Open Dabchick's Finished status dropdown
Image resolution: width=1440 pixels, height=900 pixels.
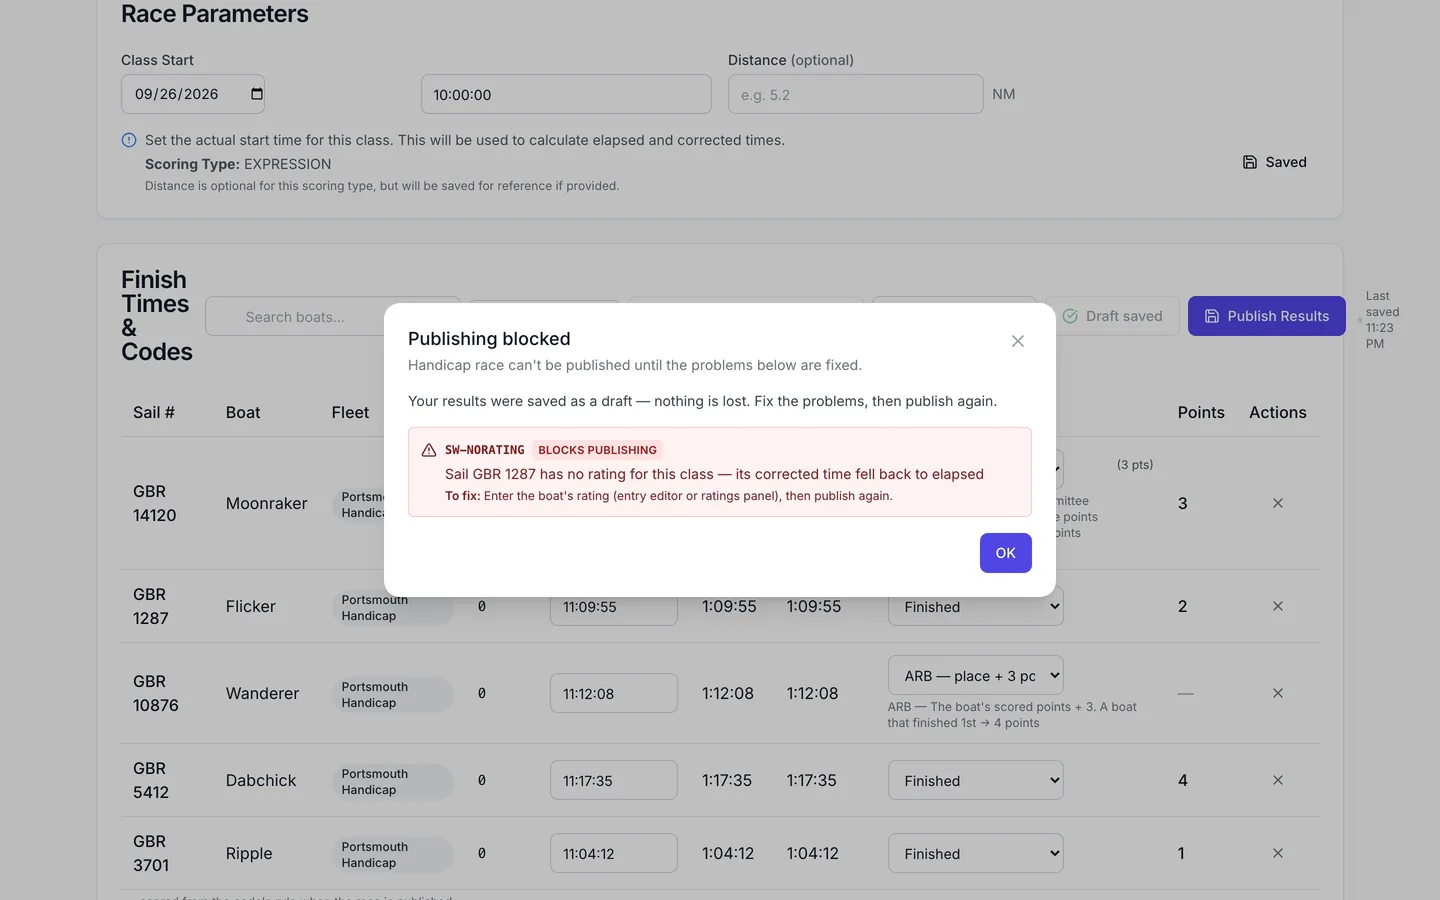pyautogui.click(x=976, y=780)
